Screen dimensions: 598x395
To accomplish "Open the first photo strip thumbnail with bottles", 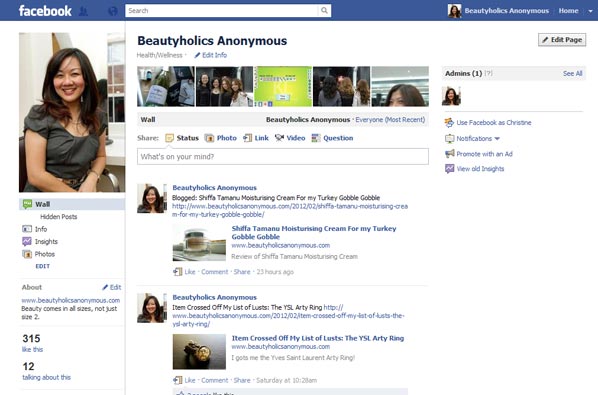I will tap(166, 87).
